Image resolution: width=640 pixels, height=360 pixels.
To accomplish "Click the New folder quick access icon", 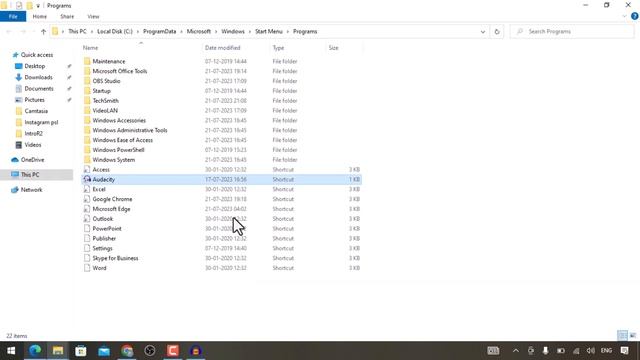I will tap(29, 6).
